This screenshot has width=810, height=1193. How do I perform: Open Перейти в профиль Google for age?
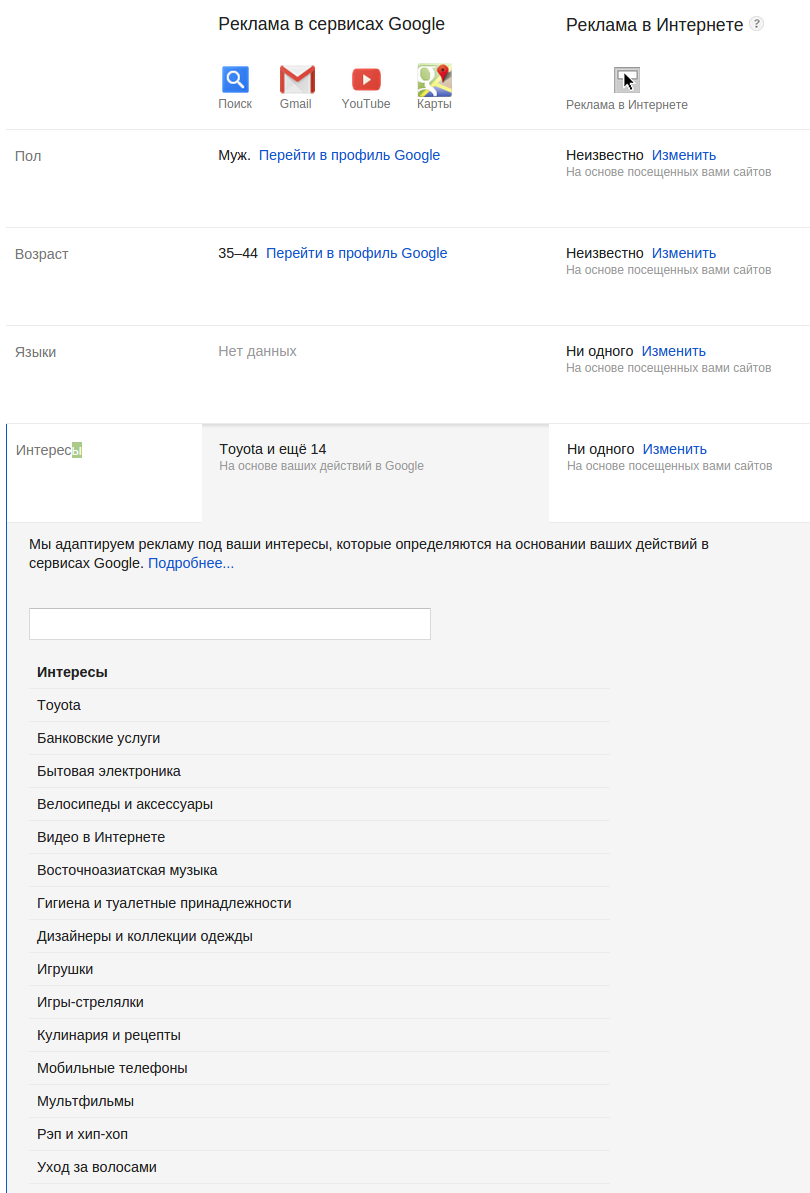[357, 253]
